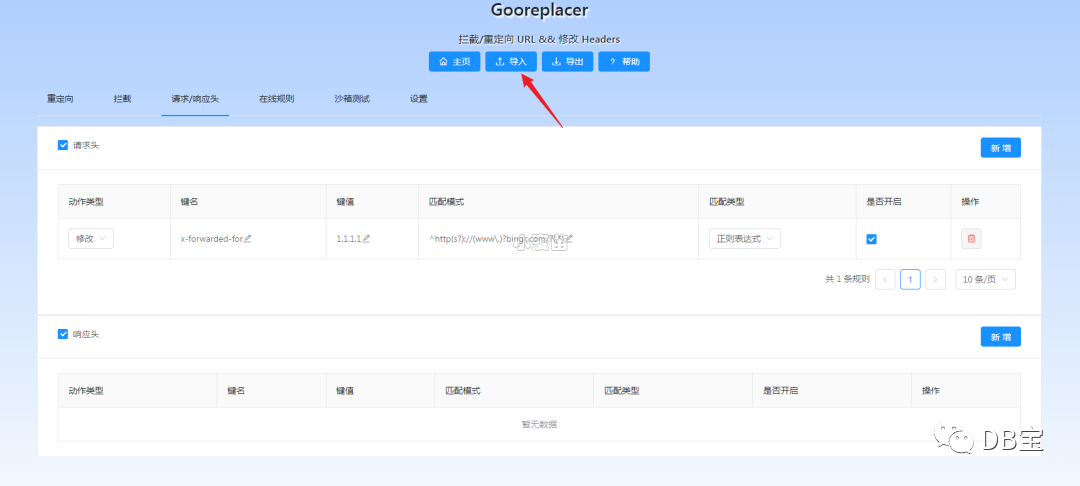This screenshot has height=486, width=1080.
Task: Switch to the 拦截 tab
Action: coord(123,99)
